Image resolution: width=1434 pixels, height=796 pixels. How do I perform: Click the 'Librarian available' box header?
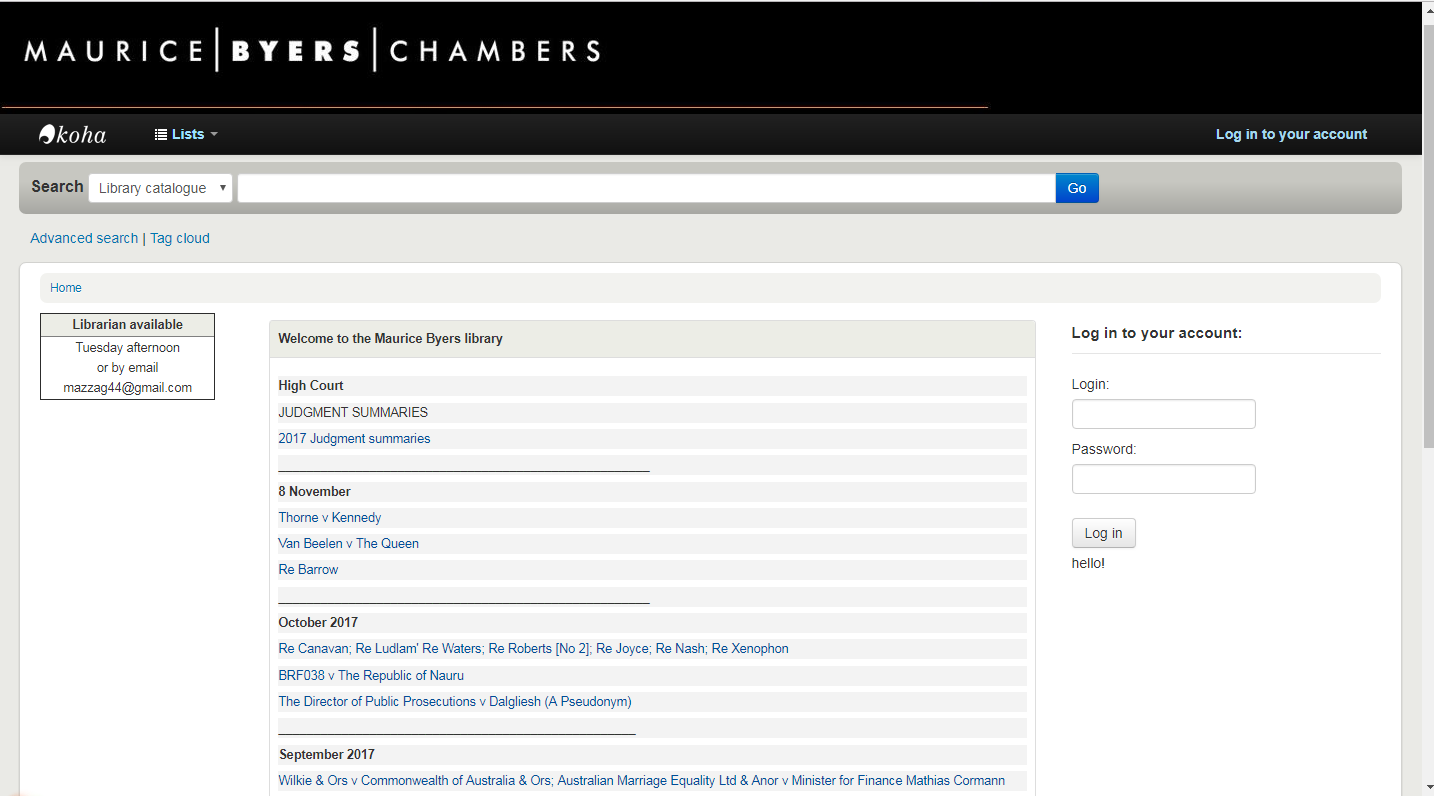(x=127, y=325)
